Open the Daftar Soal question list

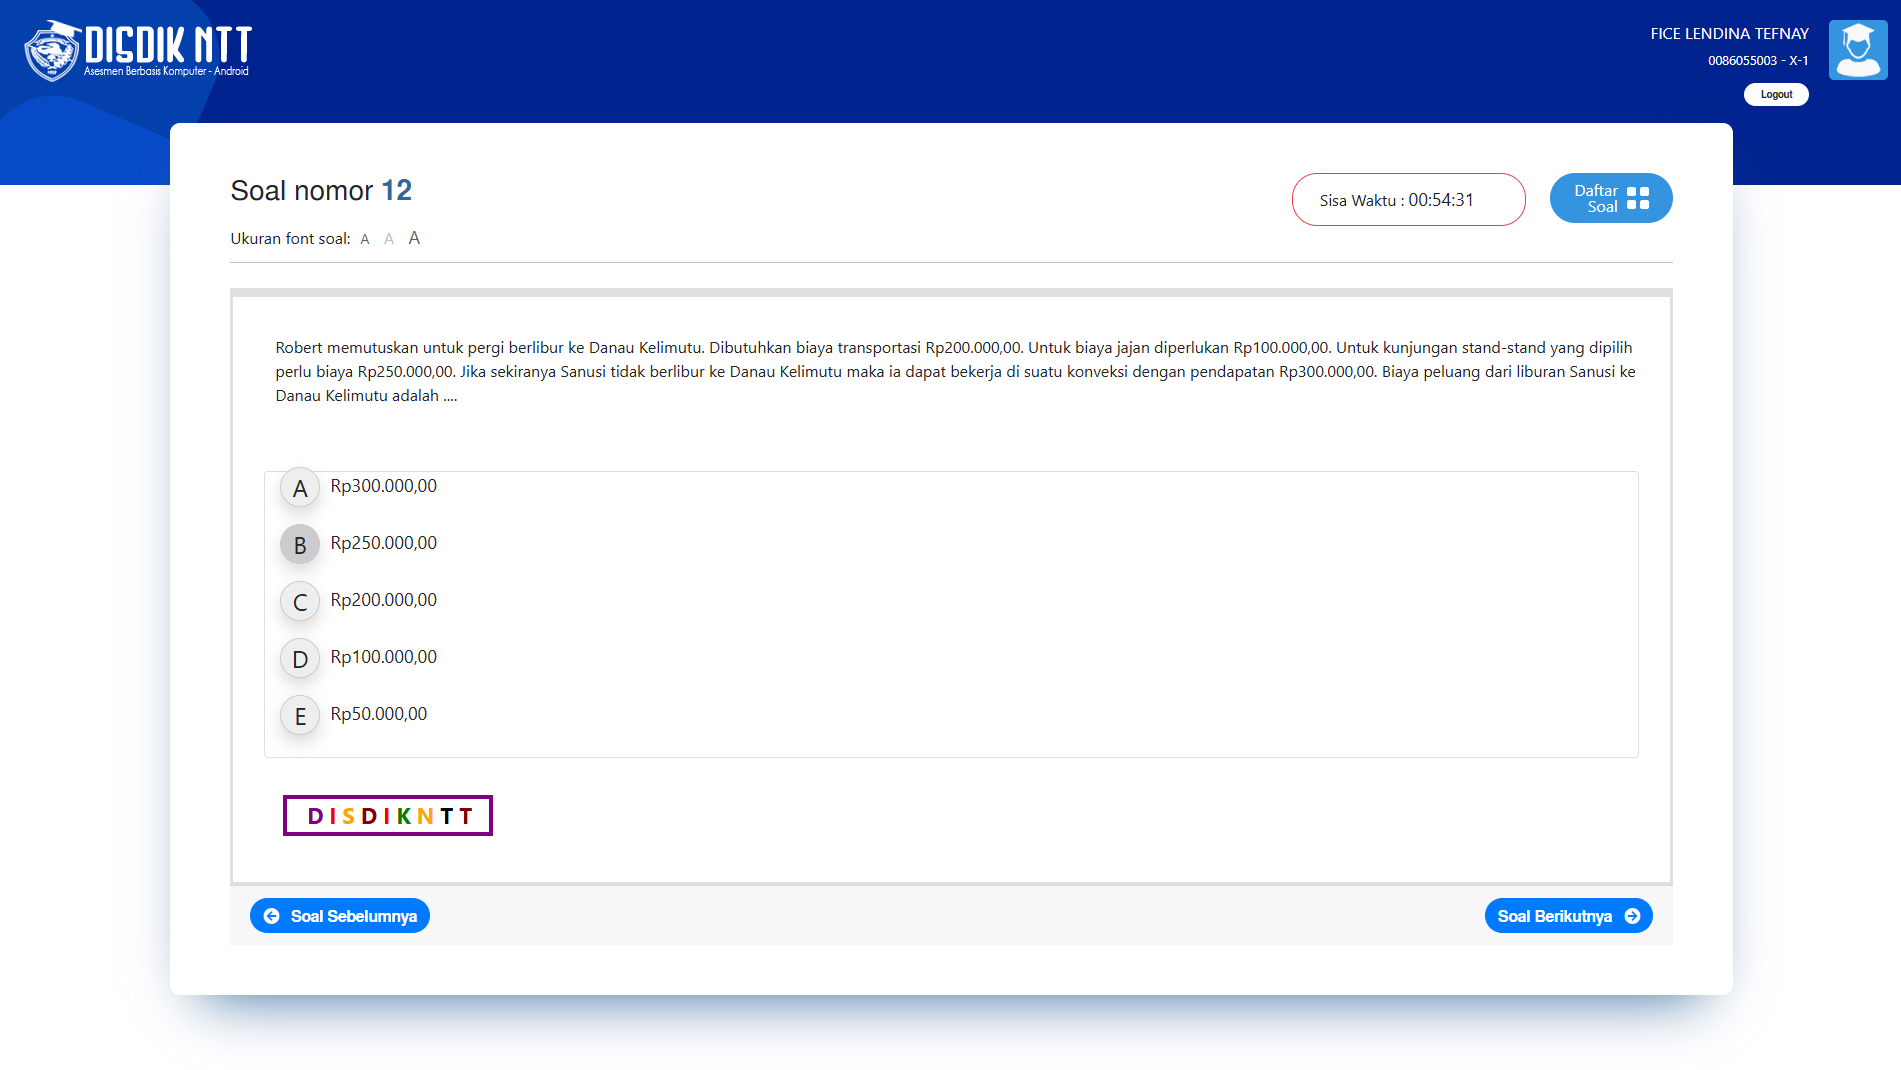(x=1611, y=198)
